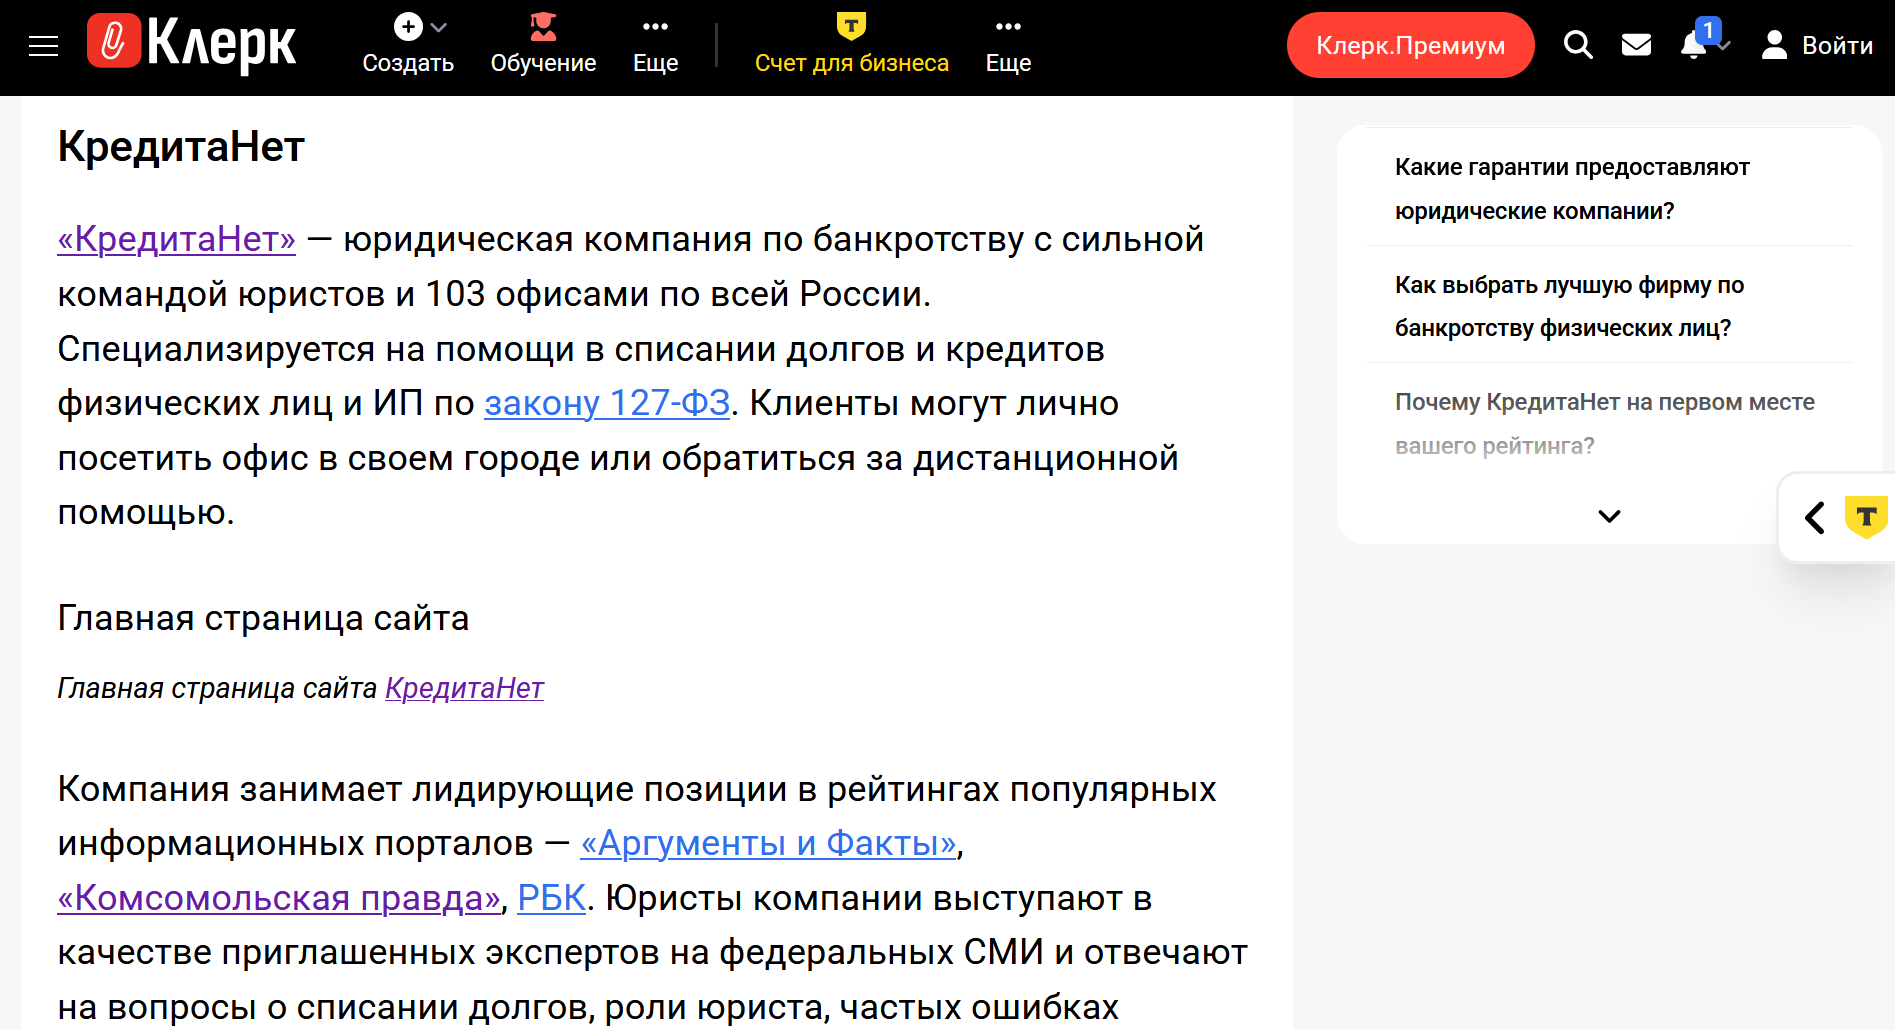Open the second Еще menu after Счет для бизнеса
The width and height of the screenshot is (1895, 1030).
(x=1008, y=45)
